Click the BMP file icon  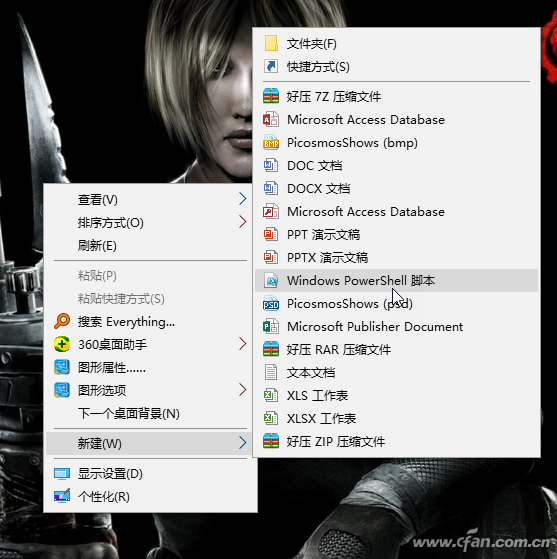(x=271, y=143)
